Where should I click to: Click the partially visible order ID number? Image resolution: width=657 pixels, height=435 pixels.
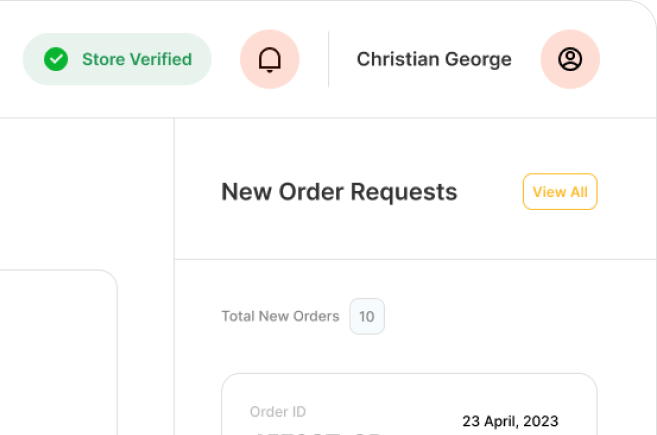[x=317, y=432]
